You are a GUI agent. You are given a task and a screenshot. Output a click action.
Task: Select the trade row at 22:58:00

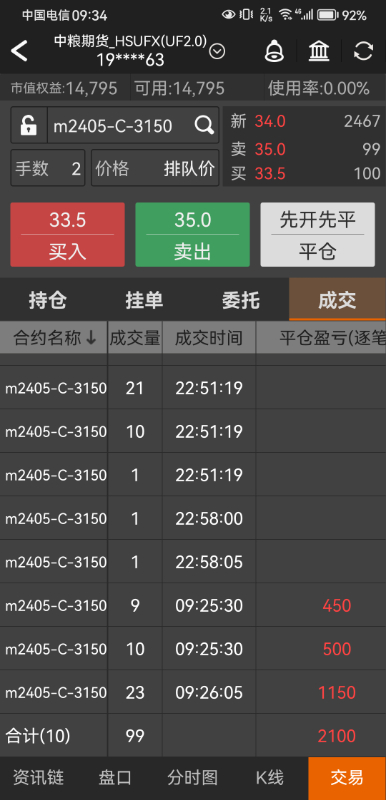193,519
